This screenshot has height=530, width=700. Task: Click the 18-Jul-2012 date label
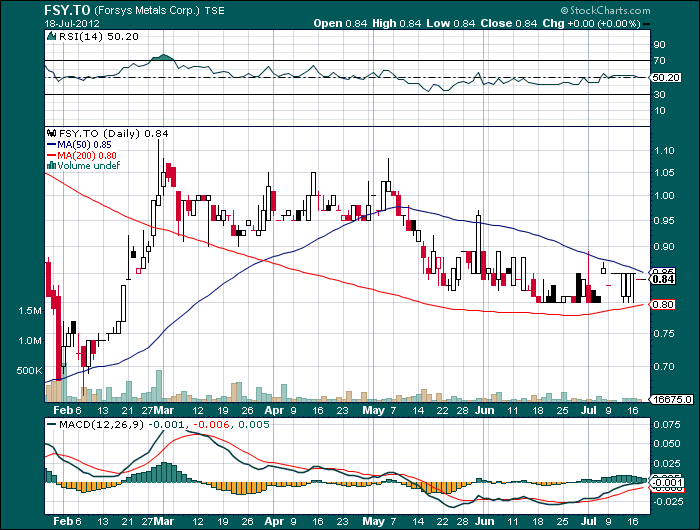(x=72, y=24)
